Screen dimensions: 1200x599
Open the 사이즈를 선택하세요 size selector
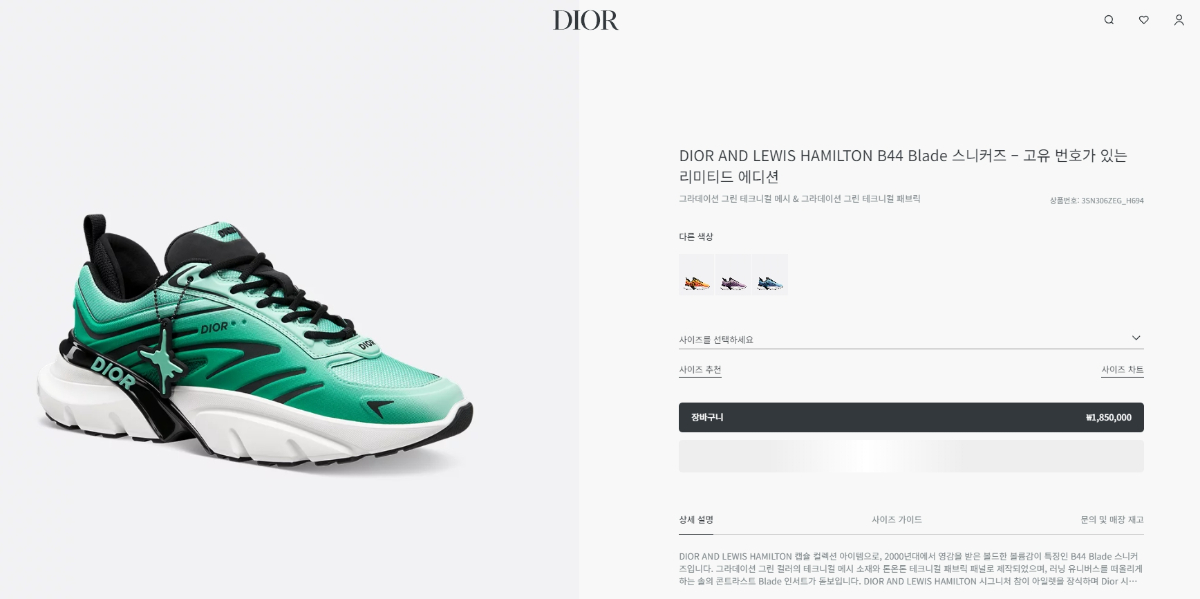(x=911, y=339)
